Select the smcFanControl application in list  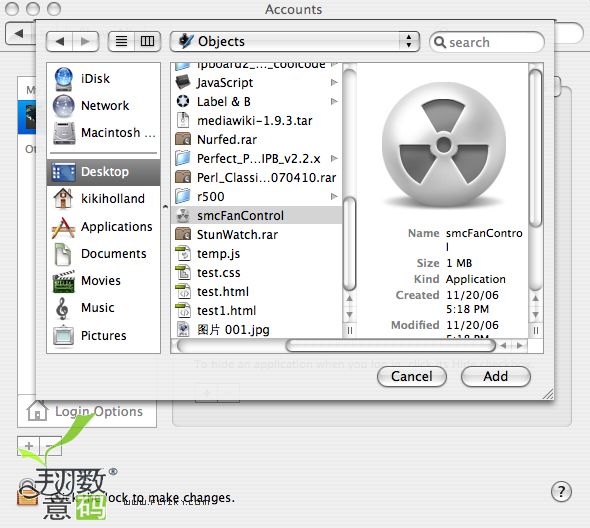257,216
